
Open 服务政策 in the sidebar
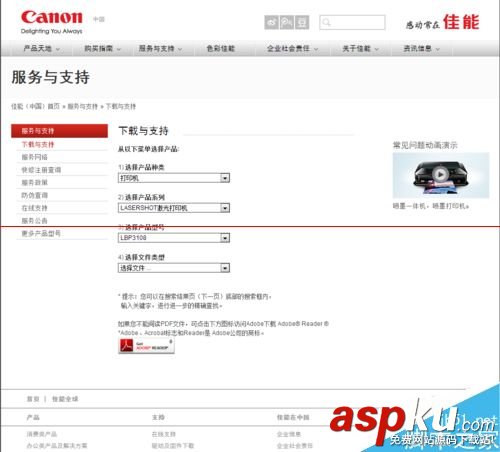34,182
